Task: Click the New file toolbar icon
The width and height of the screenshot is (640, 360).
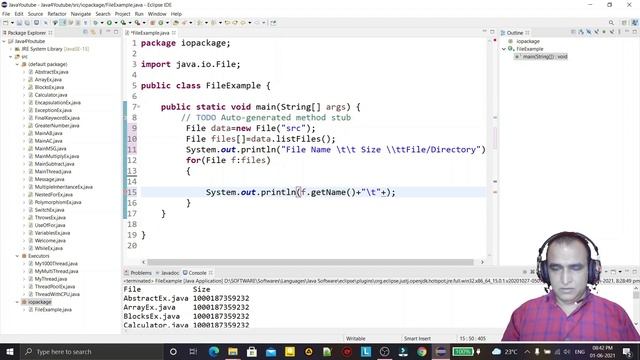Action: pos(6,23)
